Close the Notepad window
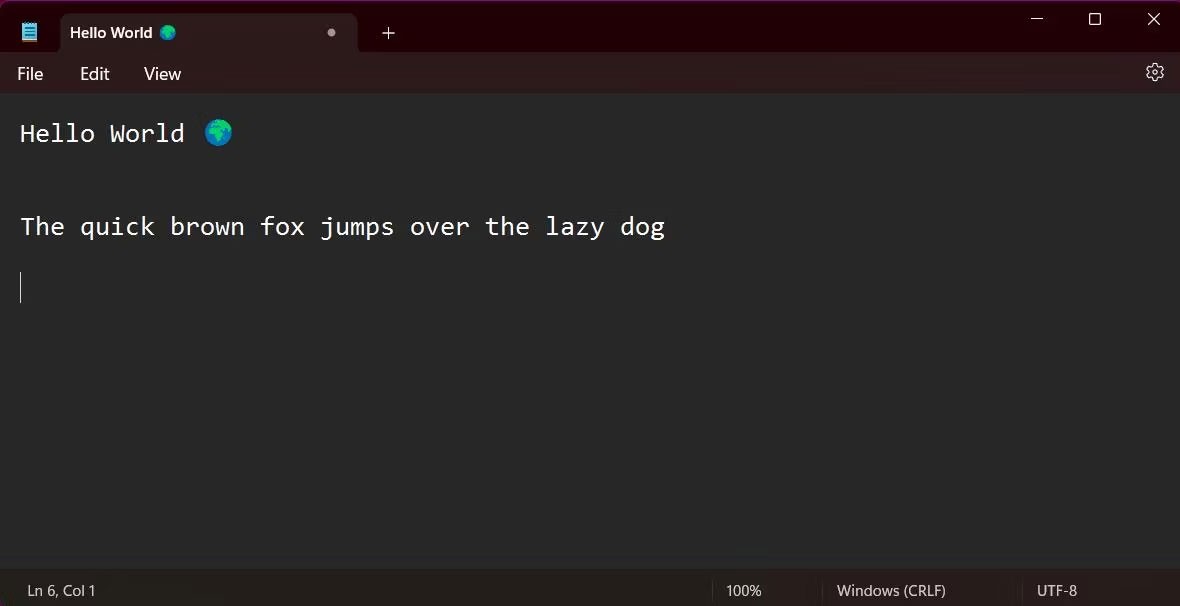The width and height of the screenshot is (1180, 606). [1153, 19]
